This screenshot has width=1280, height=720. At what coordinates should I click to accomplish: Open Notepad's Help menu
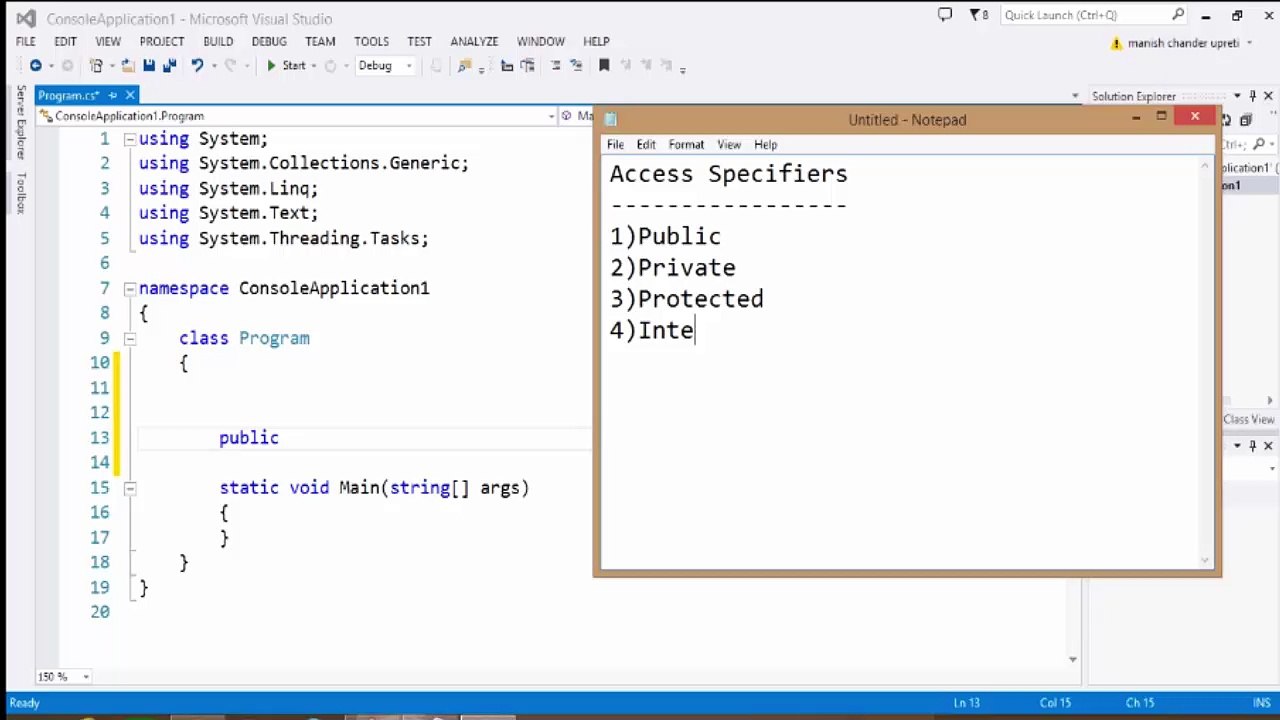coord(765,145)
